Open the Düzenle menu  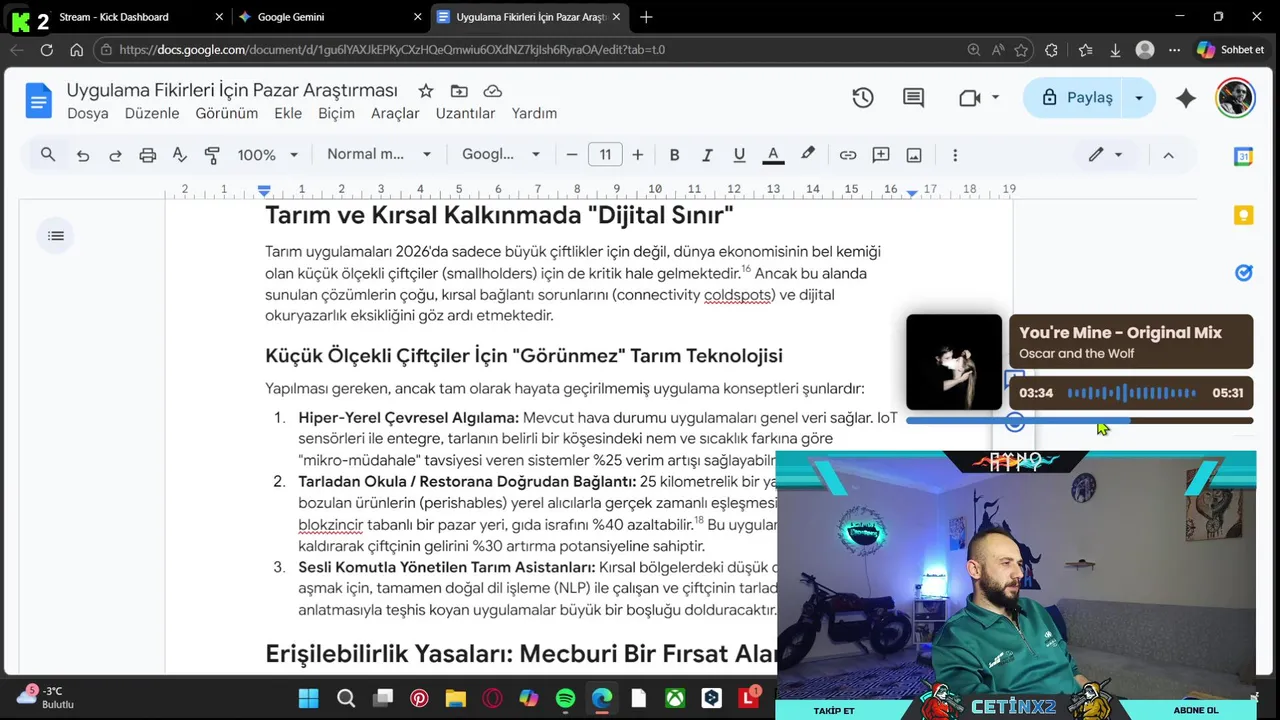pos(152,113)
